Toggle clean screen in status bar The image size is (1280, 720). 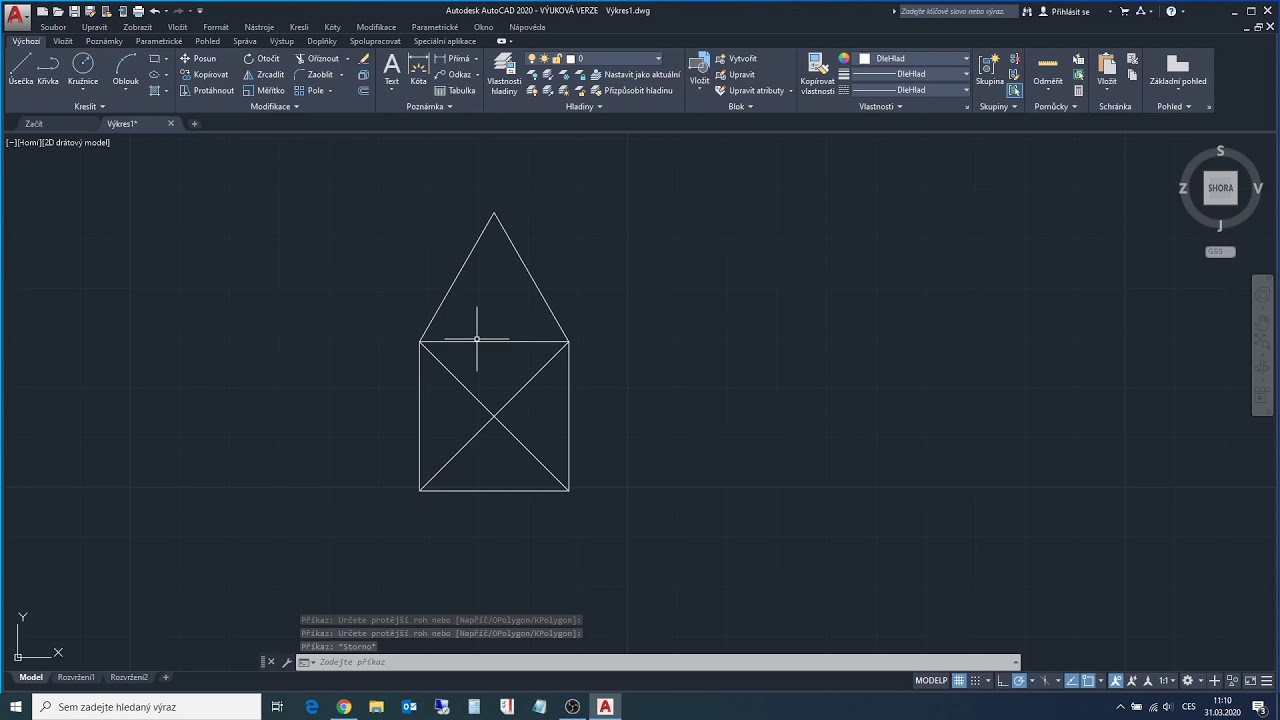[x=1249, y=681]
